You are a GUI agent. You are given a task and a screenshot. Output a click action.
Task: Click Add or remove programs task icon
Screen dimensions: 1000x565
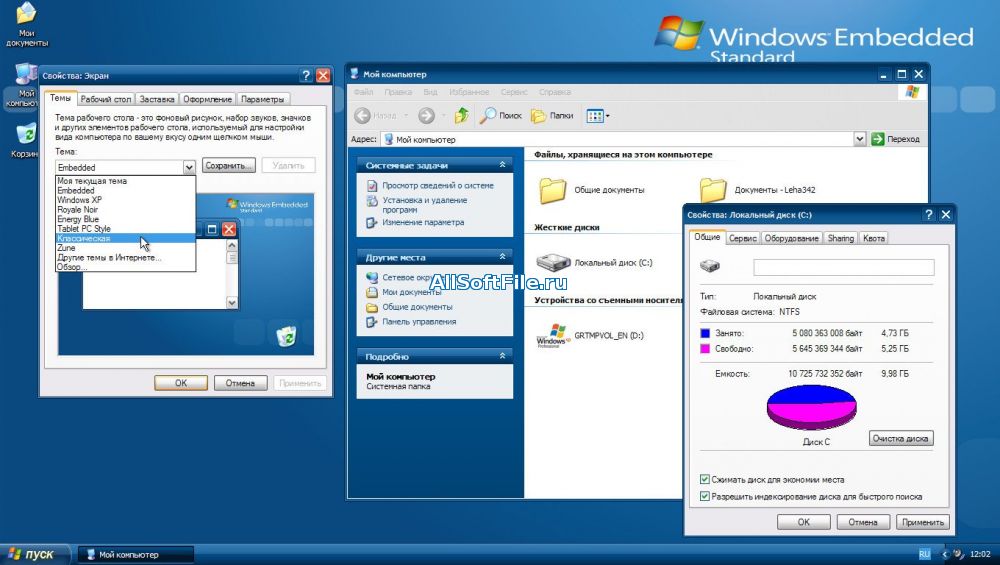click(372, 201)
